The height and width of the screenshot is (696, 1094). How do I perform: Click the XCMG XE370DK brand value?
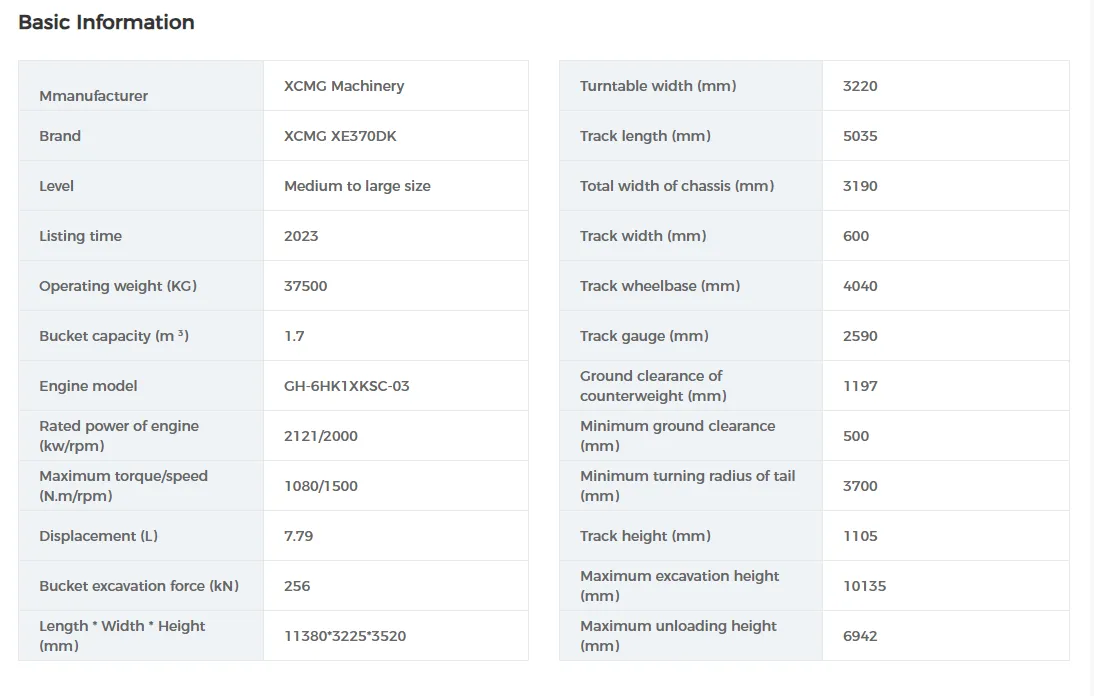tap(340, 136)
